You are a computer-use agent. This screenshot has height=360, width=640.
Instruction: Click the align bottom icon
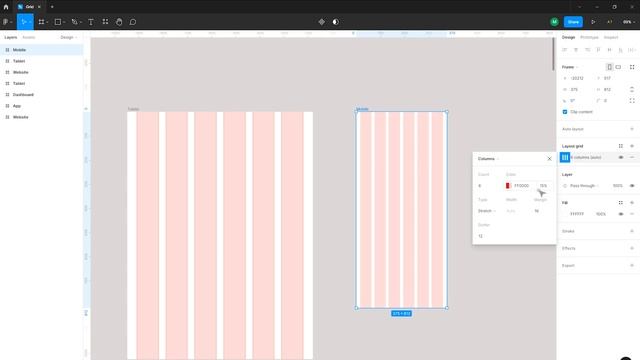(x=620, y=50)
